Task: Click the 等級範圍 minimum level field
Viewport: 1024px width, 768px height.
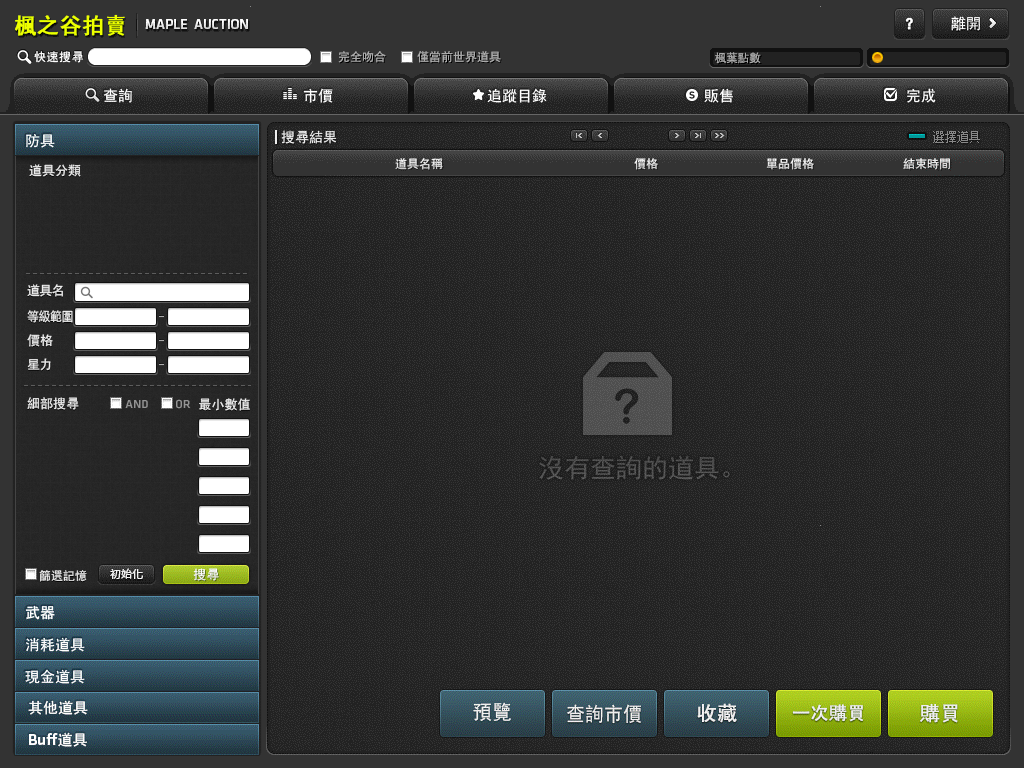Action: [116, 317]
